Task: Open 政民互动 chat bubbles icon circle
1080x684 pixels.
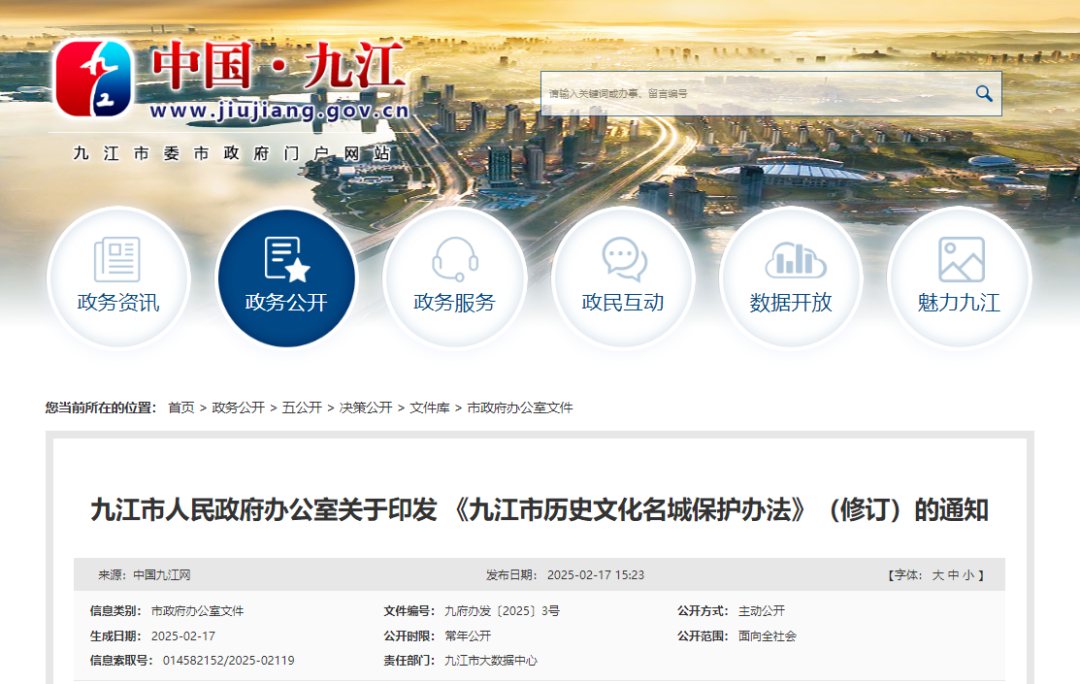Action: pyautogui.click(x=623, y=278)
